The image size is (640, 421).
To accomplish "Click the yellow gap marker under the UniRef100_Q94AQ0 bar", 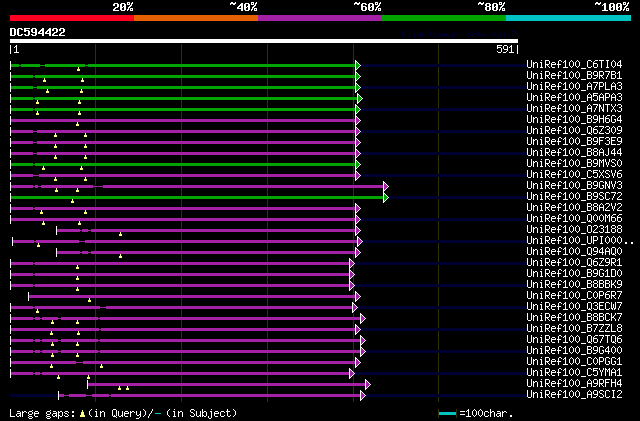I will point(120,256).
